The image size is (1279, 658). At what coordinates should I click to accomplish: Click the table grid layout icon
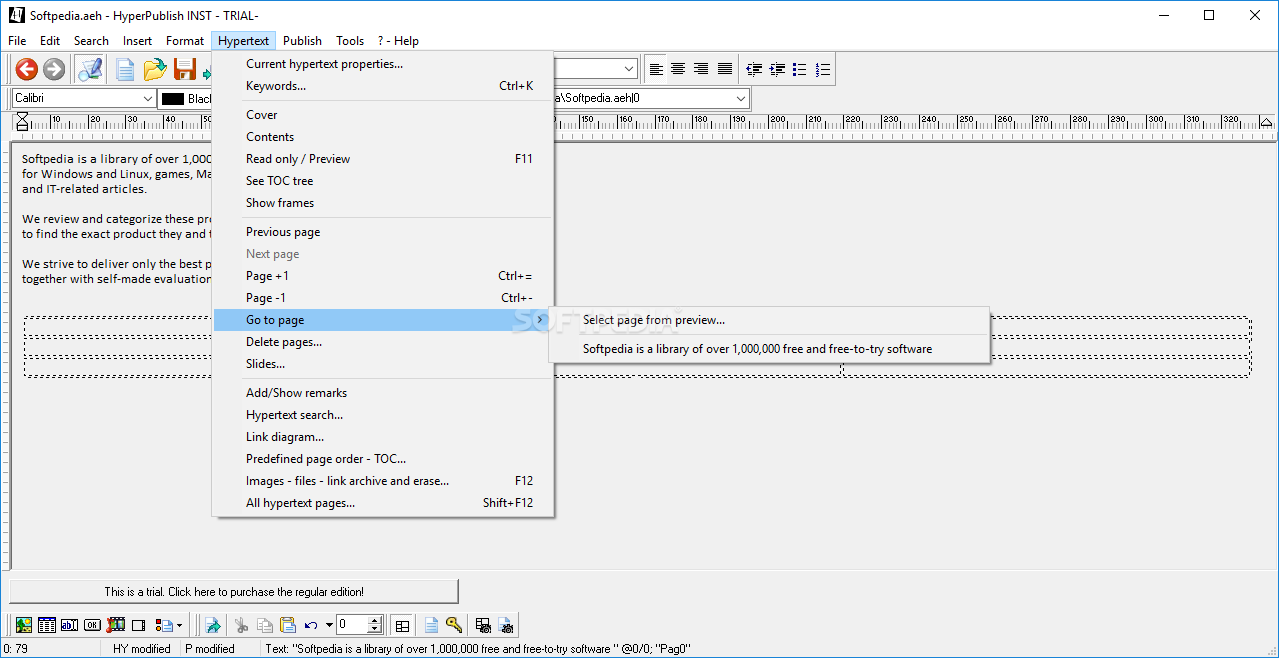tap(402, 625)
